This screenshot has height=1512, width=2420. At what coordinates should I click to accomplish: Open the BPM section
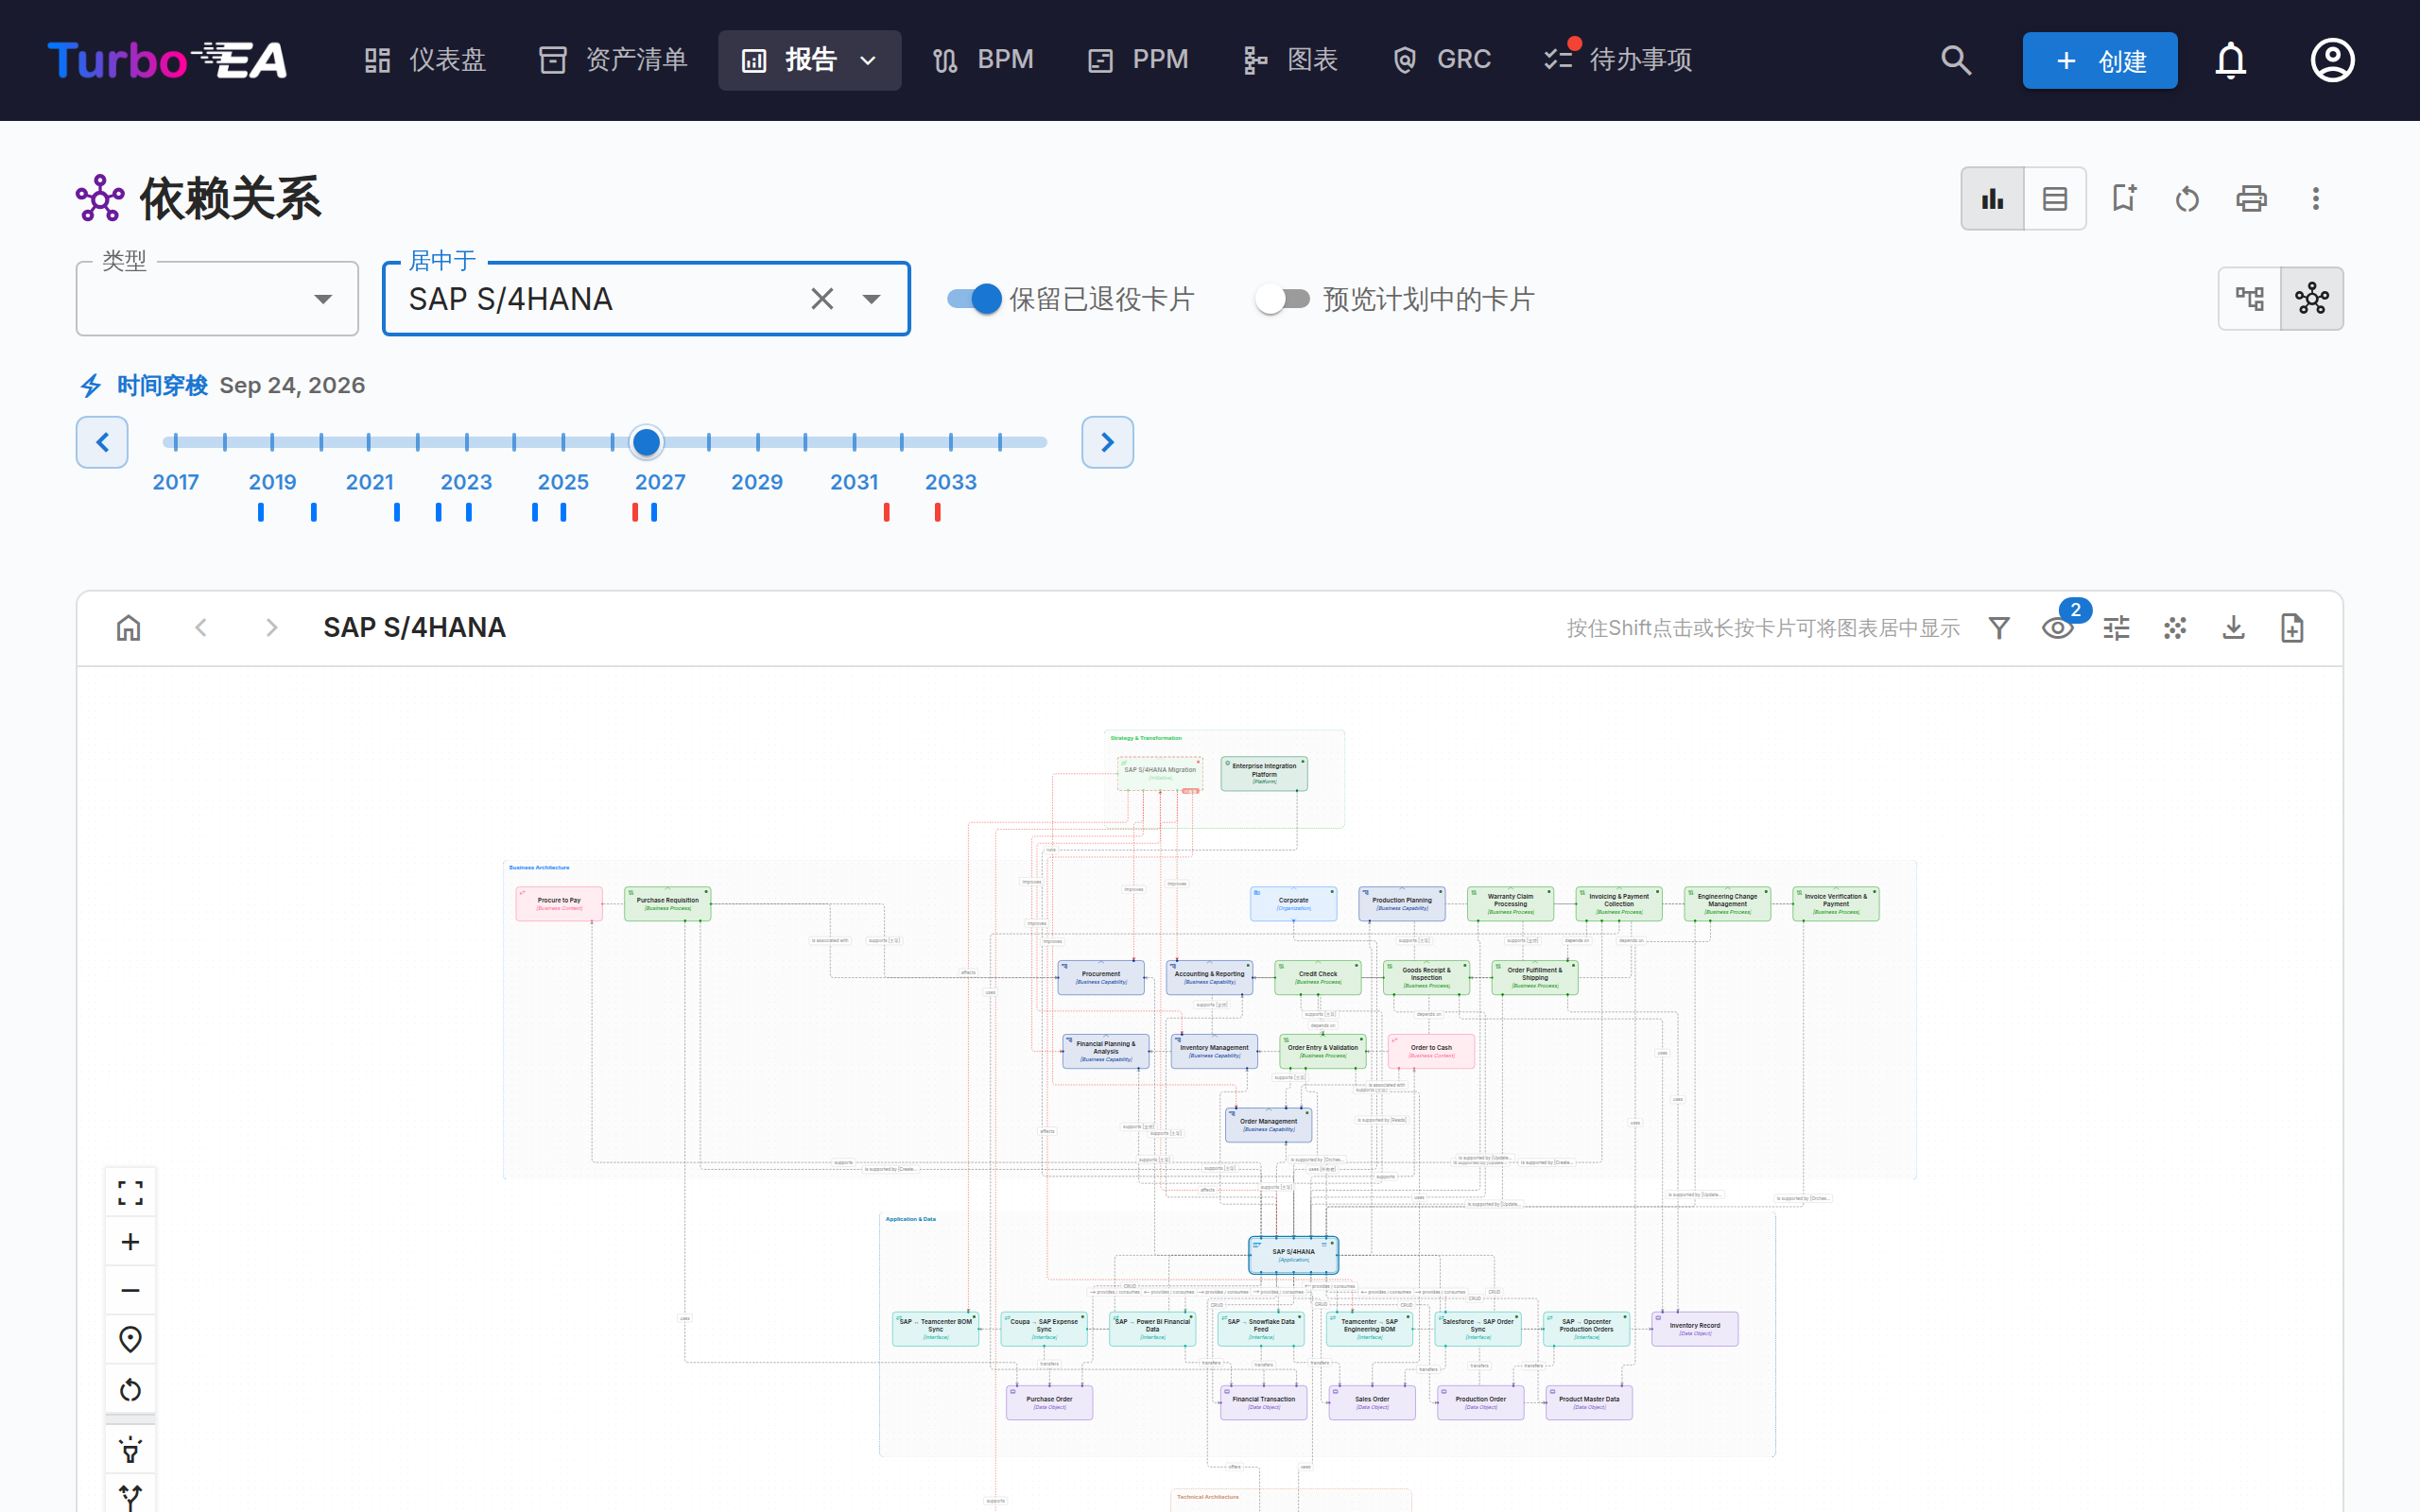tap(982, 60)
